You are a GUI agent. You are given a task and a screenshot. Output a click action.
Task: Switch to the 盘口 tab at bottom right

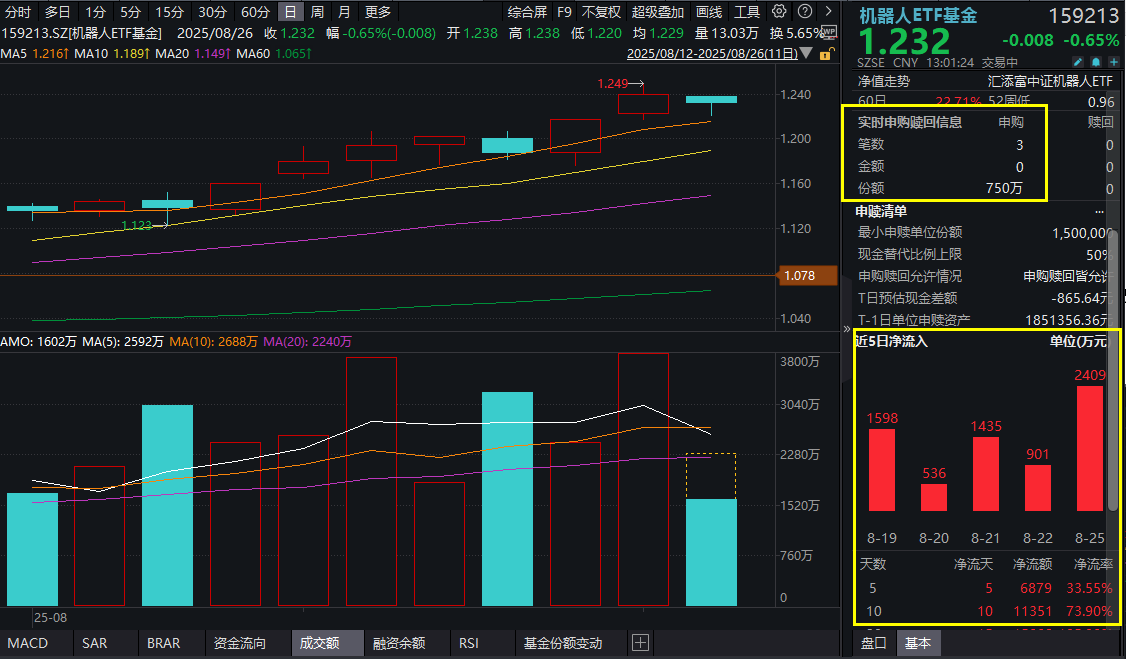(x=874, y=644)
